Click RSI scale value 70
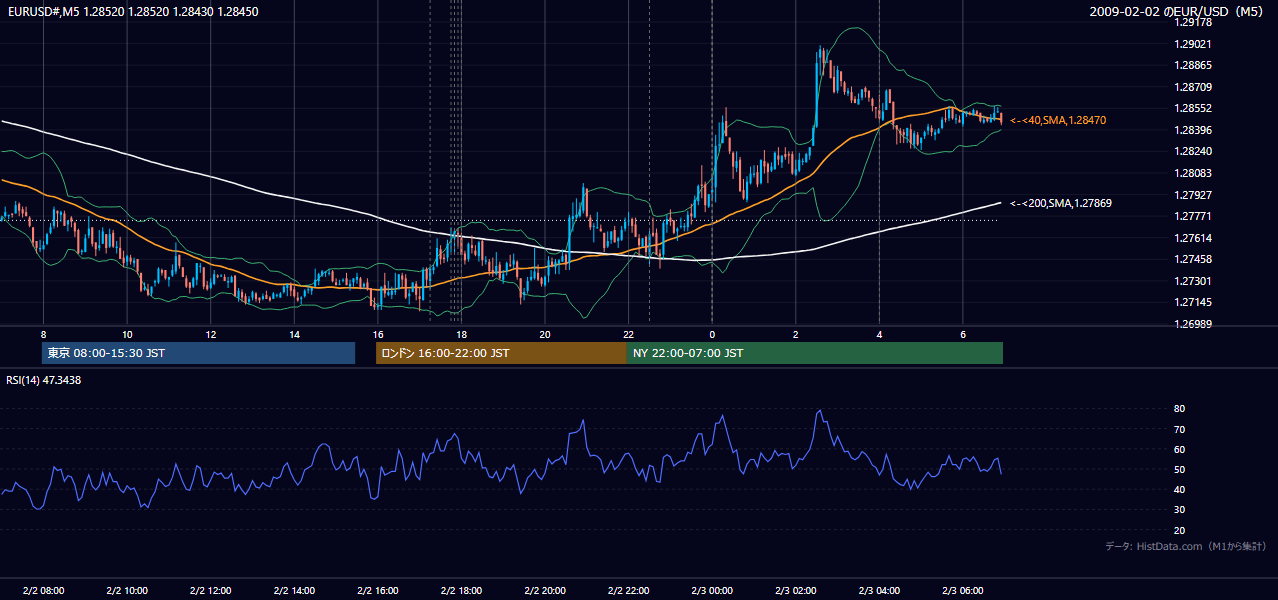The width and height of the screenshot is (1278, 600). 1180,429
